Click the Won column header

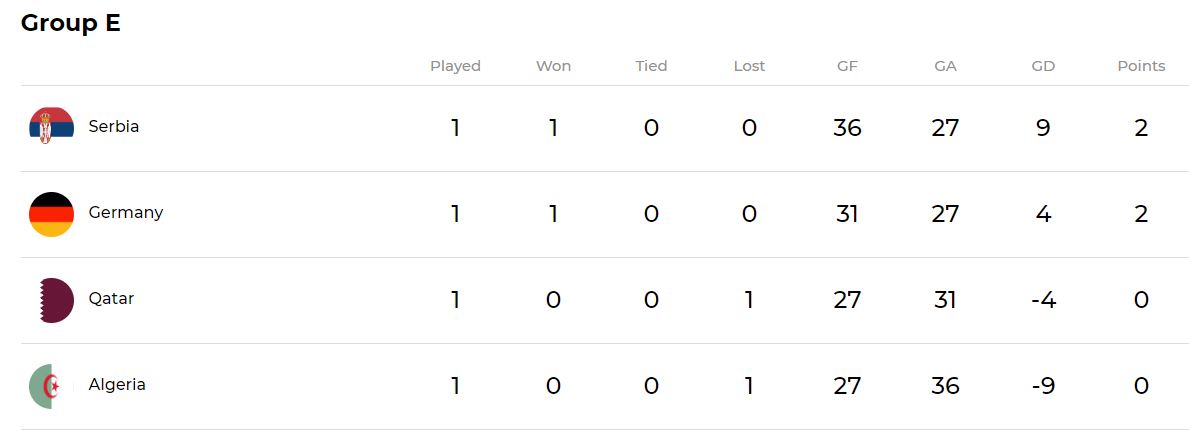click(x=553, y=66)
